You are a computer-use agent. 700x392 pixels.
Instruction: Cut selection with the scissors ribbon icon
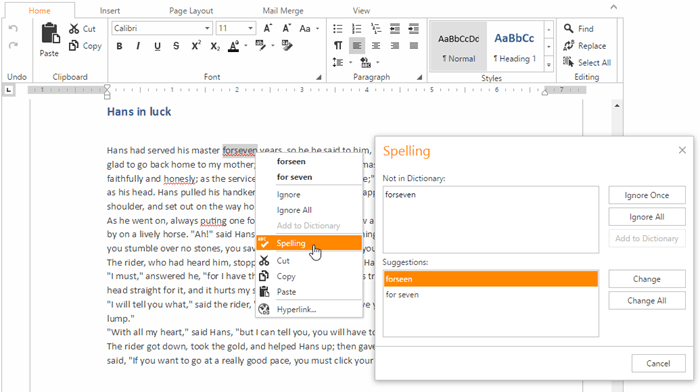(x=74, y=29)
